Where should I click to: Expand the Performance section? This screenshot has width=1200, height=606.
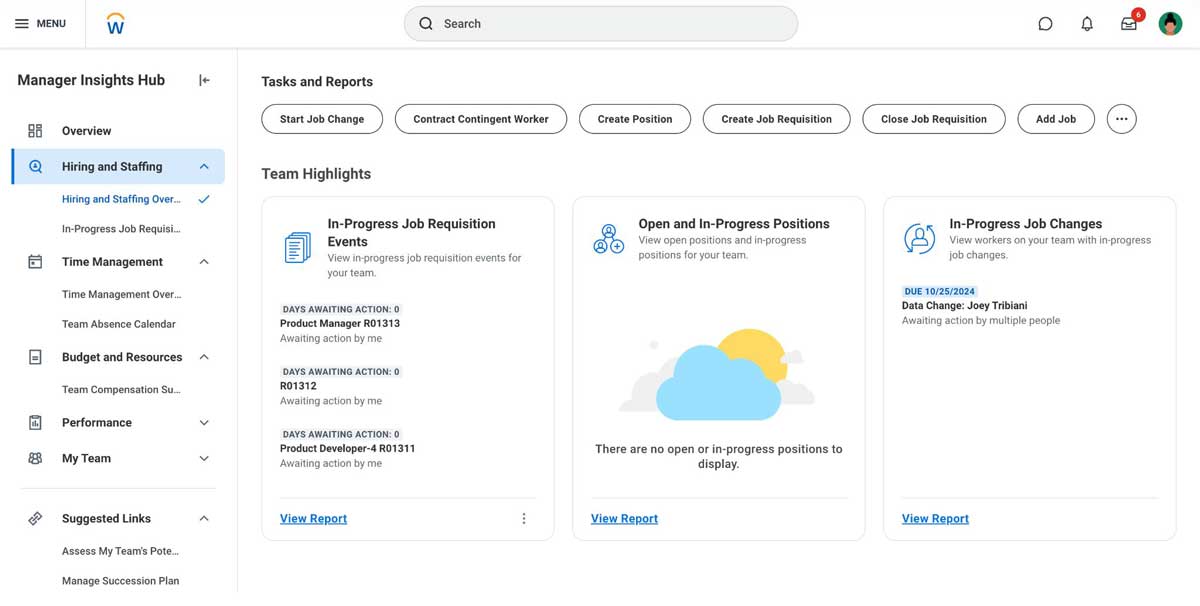click(x=204, y=423)
